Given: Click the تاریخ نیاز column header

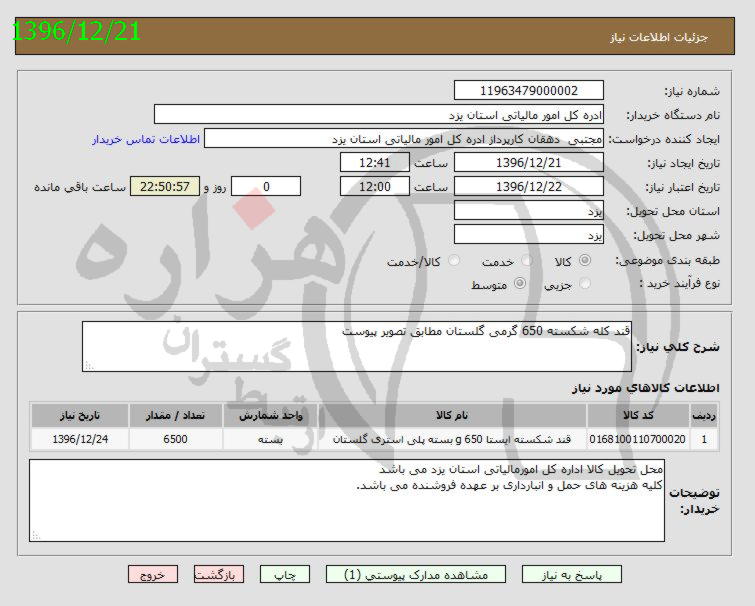Looking at the screenshot, I should pos(80,415).
